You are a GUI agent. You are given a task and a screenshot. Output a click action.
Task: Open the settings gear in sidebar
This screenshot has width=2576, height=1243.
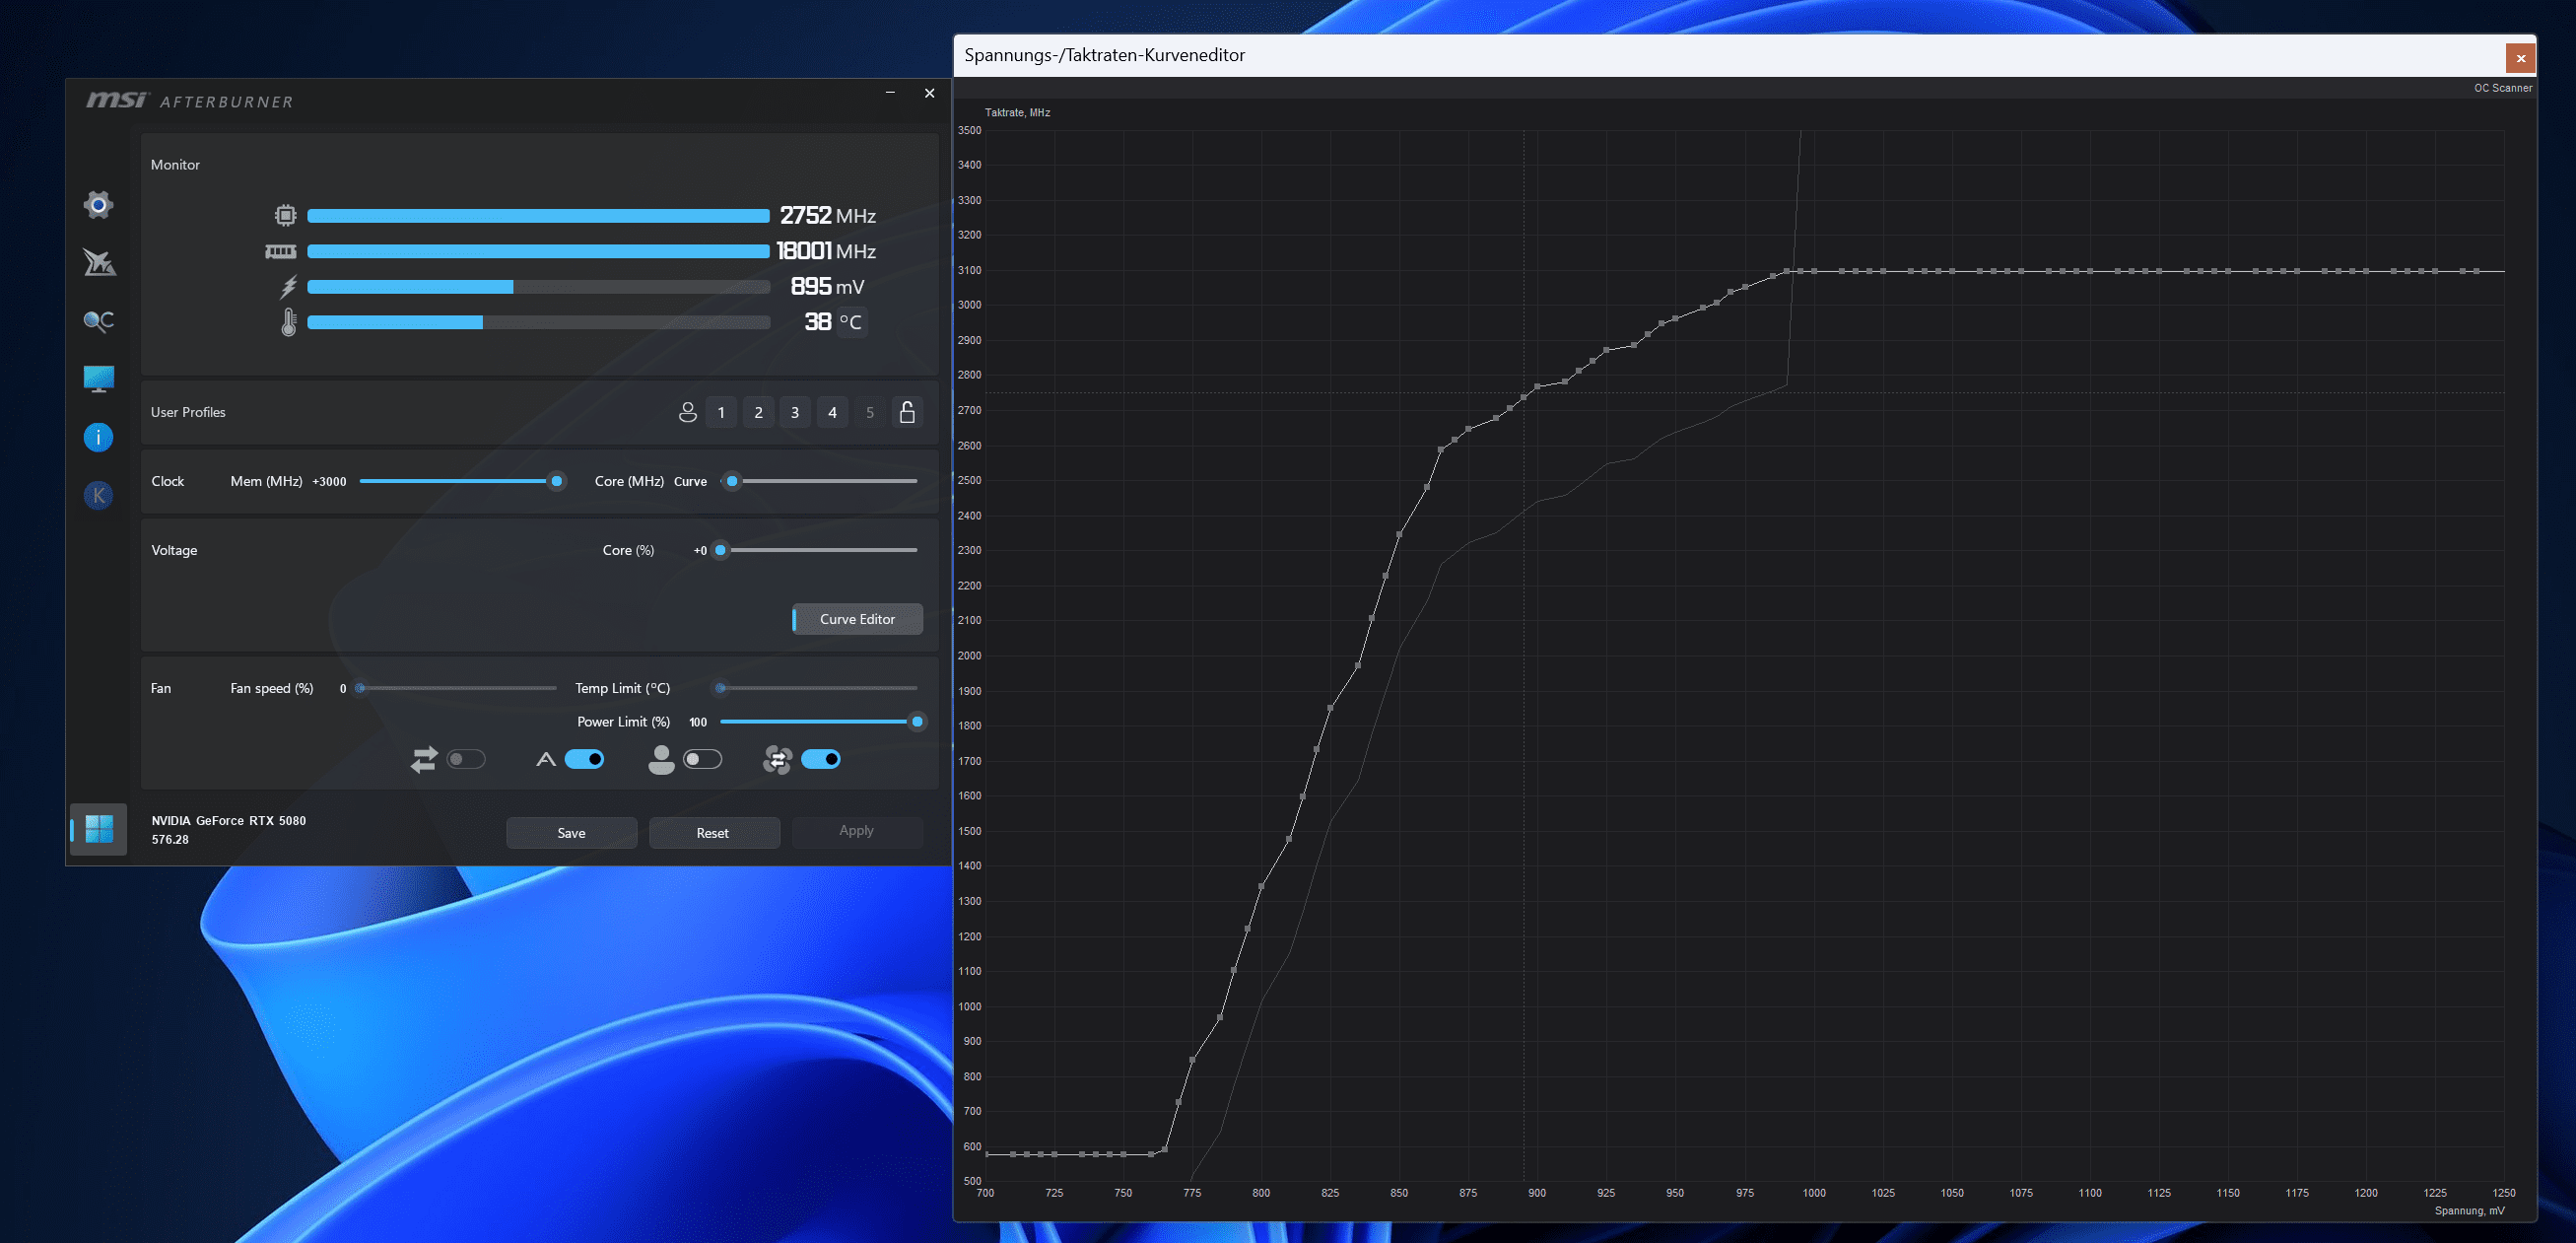(98, 205)
